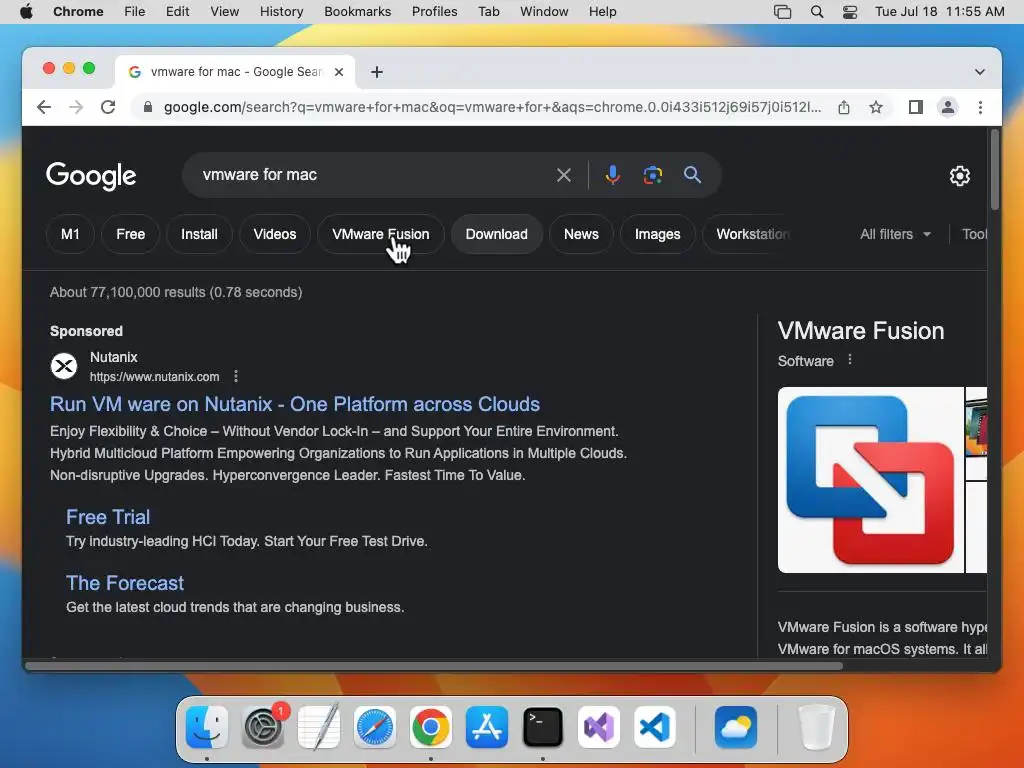1024x768 pixels.
Task: Start voice search with microphone
Action: coord(613,175)
